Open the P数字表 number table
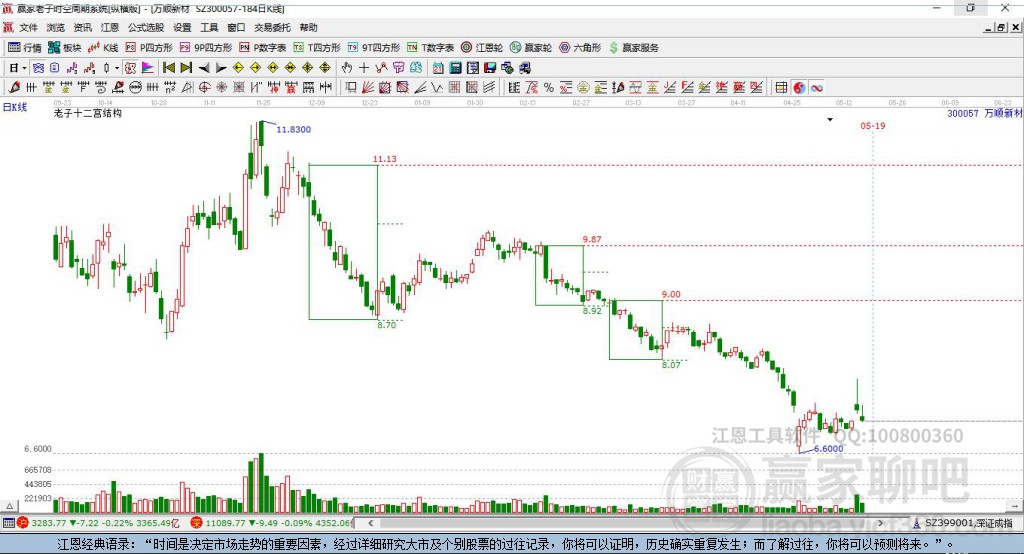This screenshot has width=1024, height=554. point(263,48)
